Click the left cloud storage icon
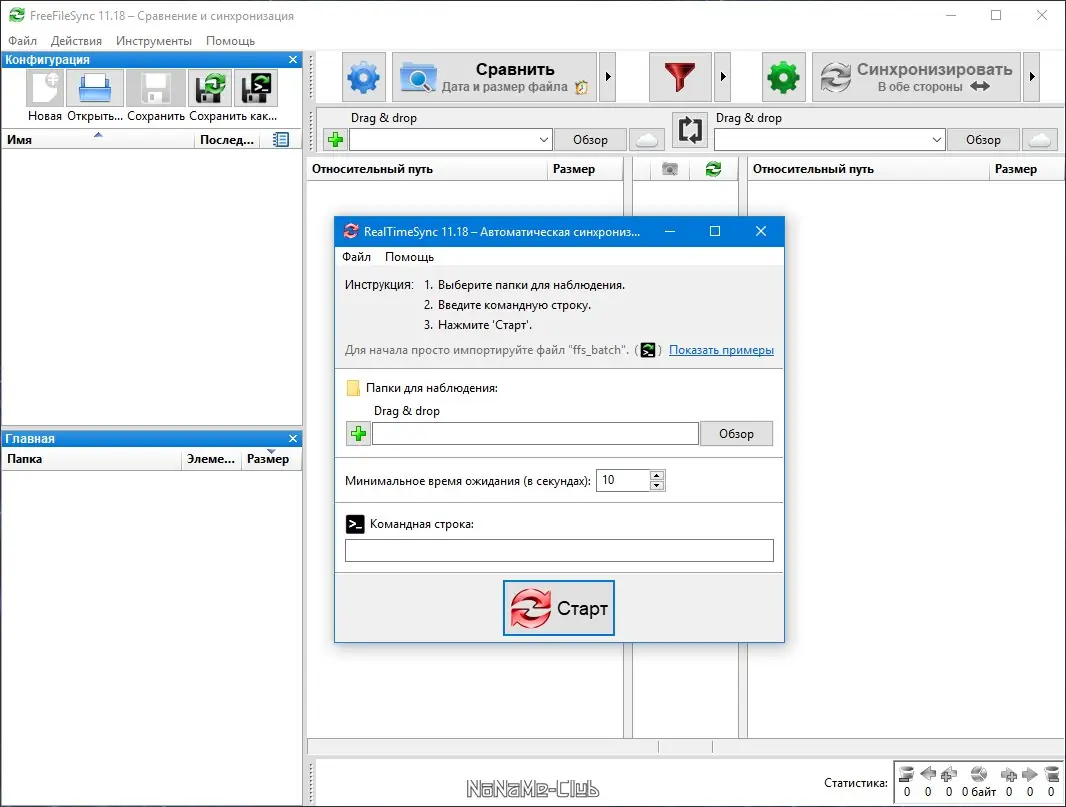1066x807 pixels. click(x=647, y=140)
